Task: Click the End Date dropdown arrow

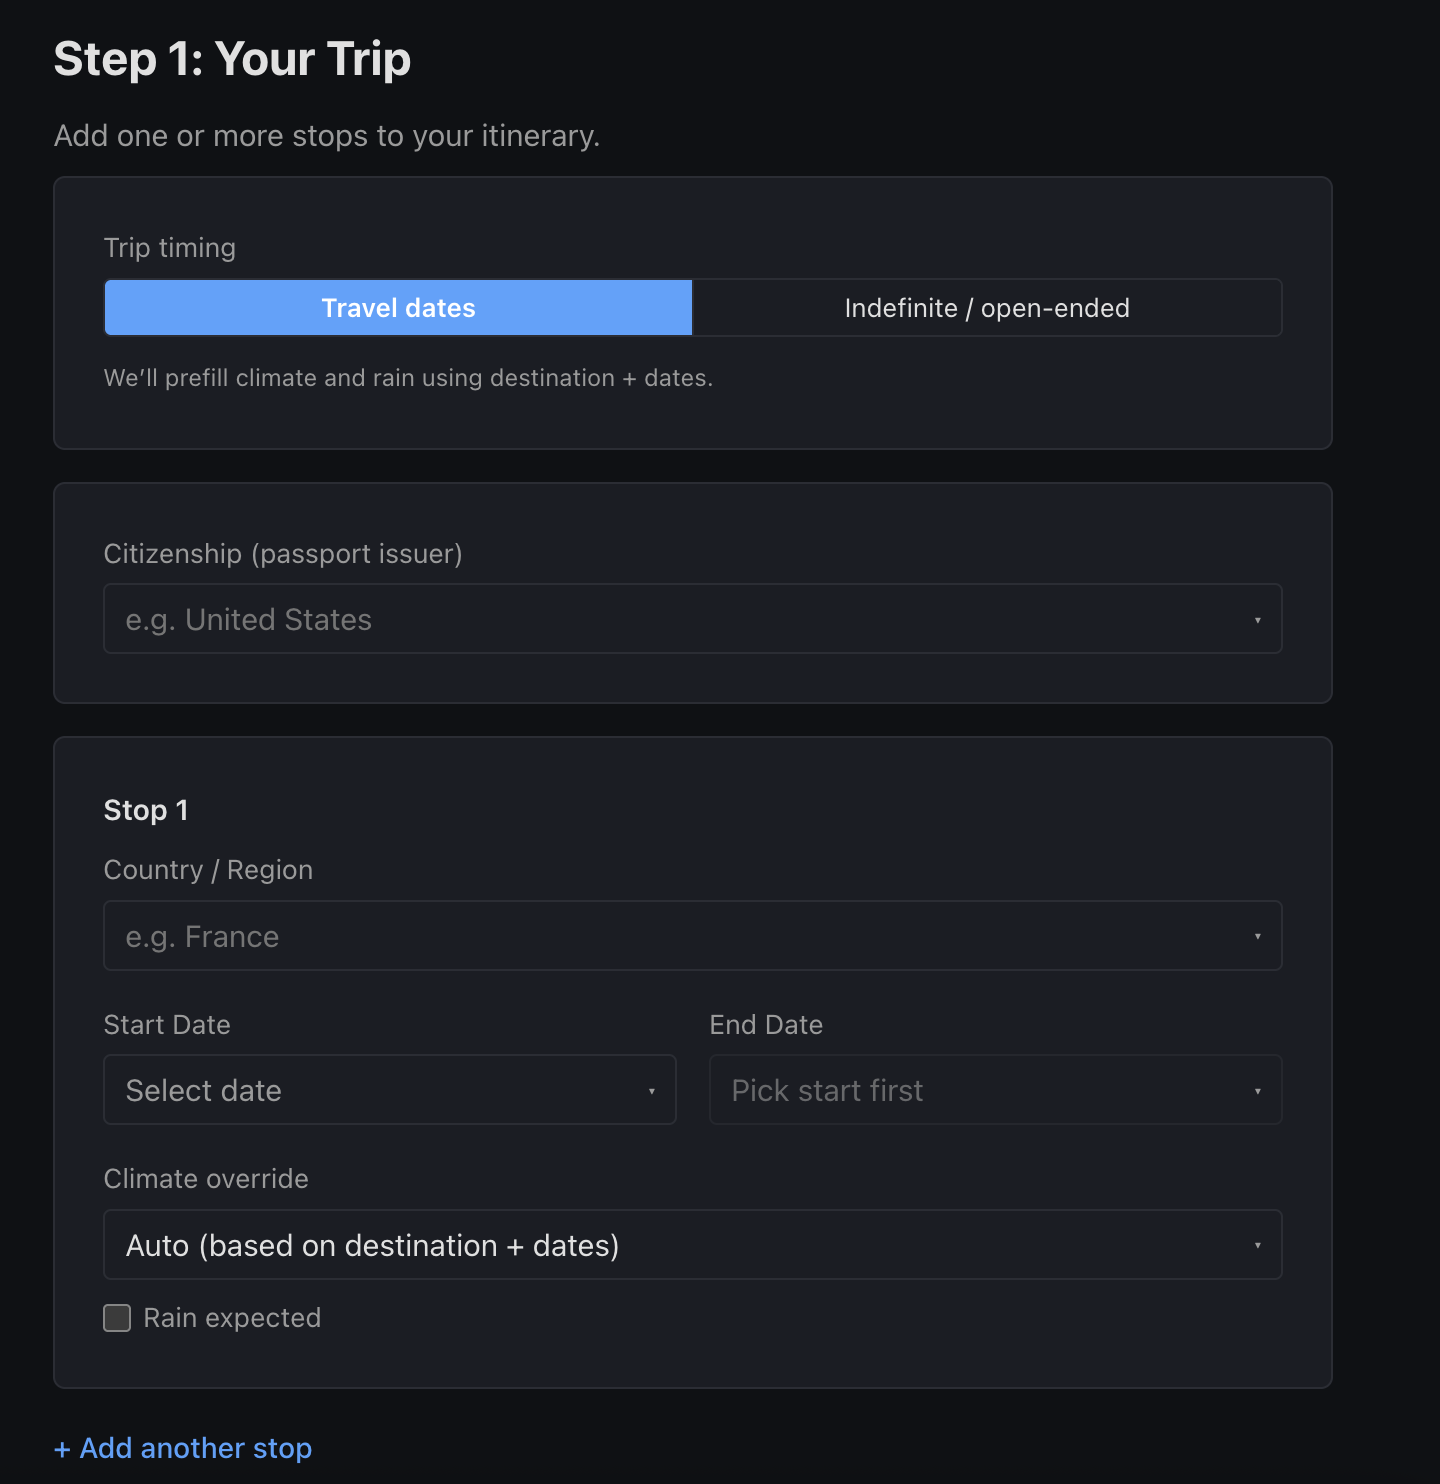Action: coord(1258,1090)
